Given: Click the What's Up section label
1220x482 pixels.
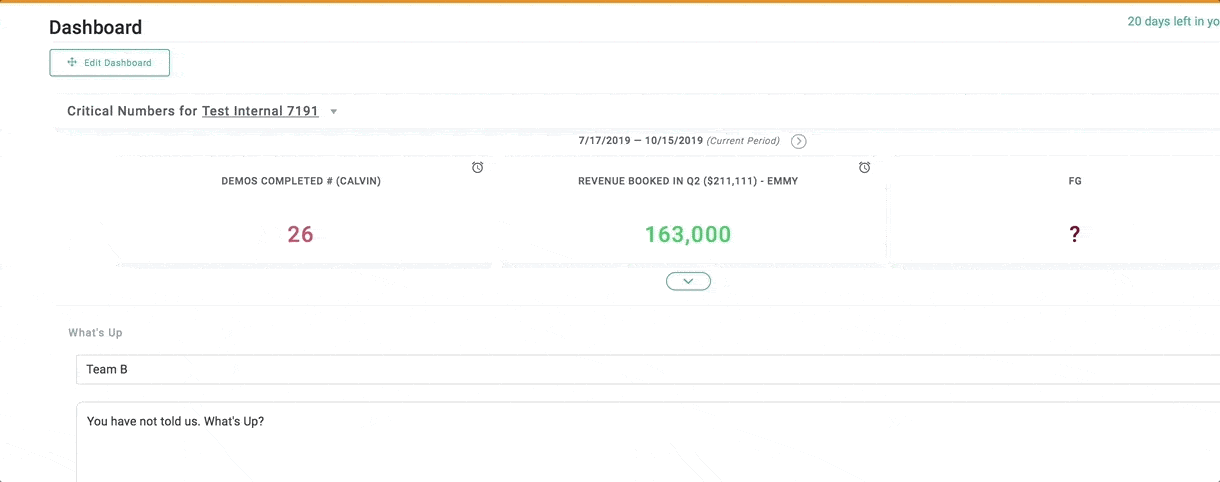Looking at the screenshot, I should (x=95, y=333).
